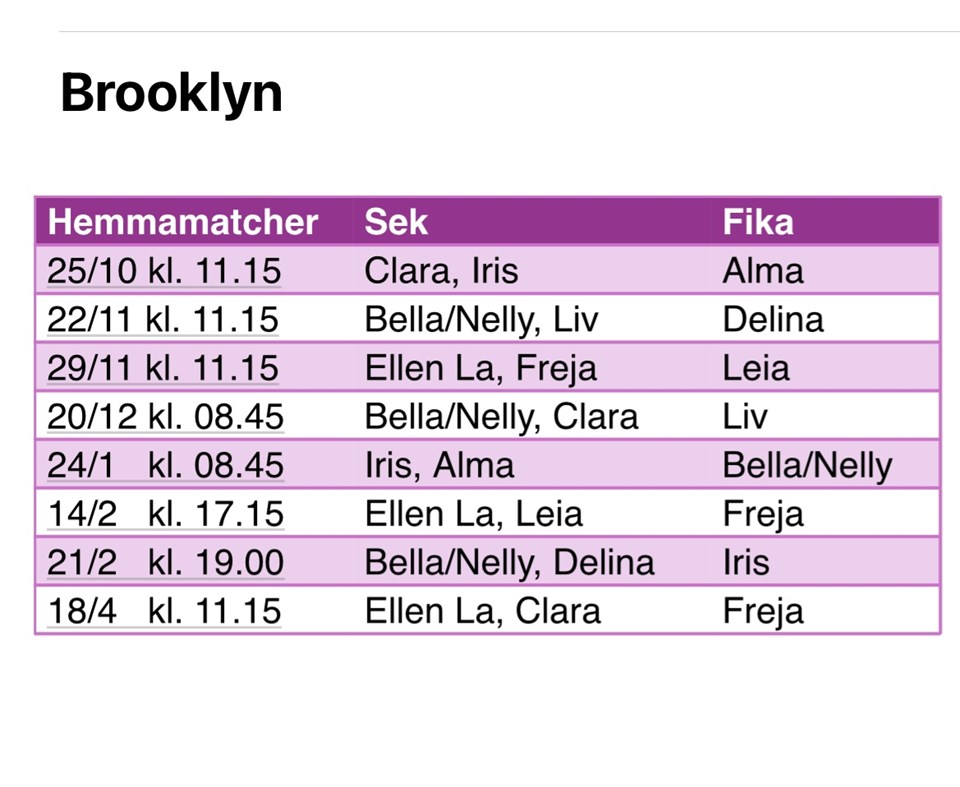The height and width of the screenshot is (787, 960).
Task: Select the "Bella/Nelly, Liv" cell
Action: (x=481, y=319)
